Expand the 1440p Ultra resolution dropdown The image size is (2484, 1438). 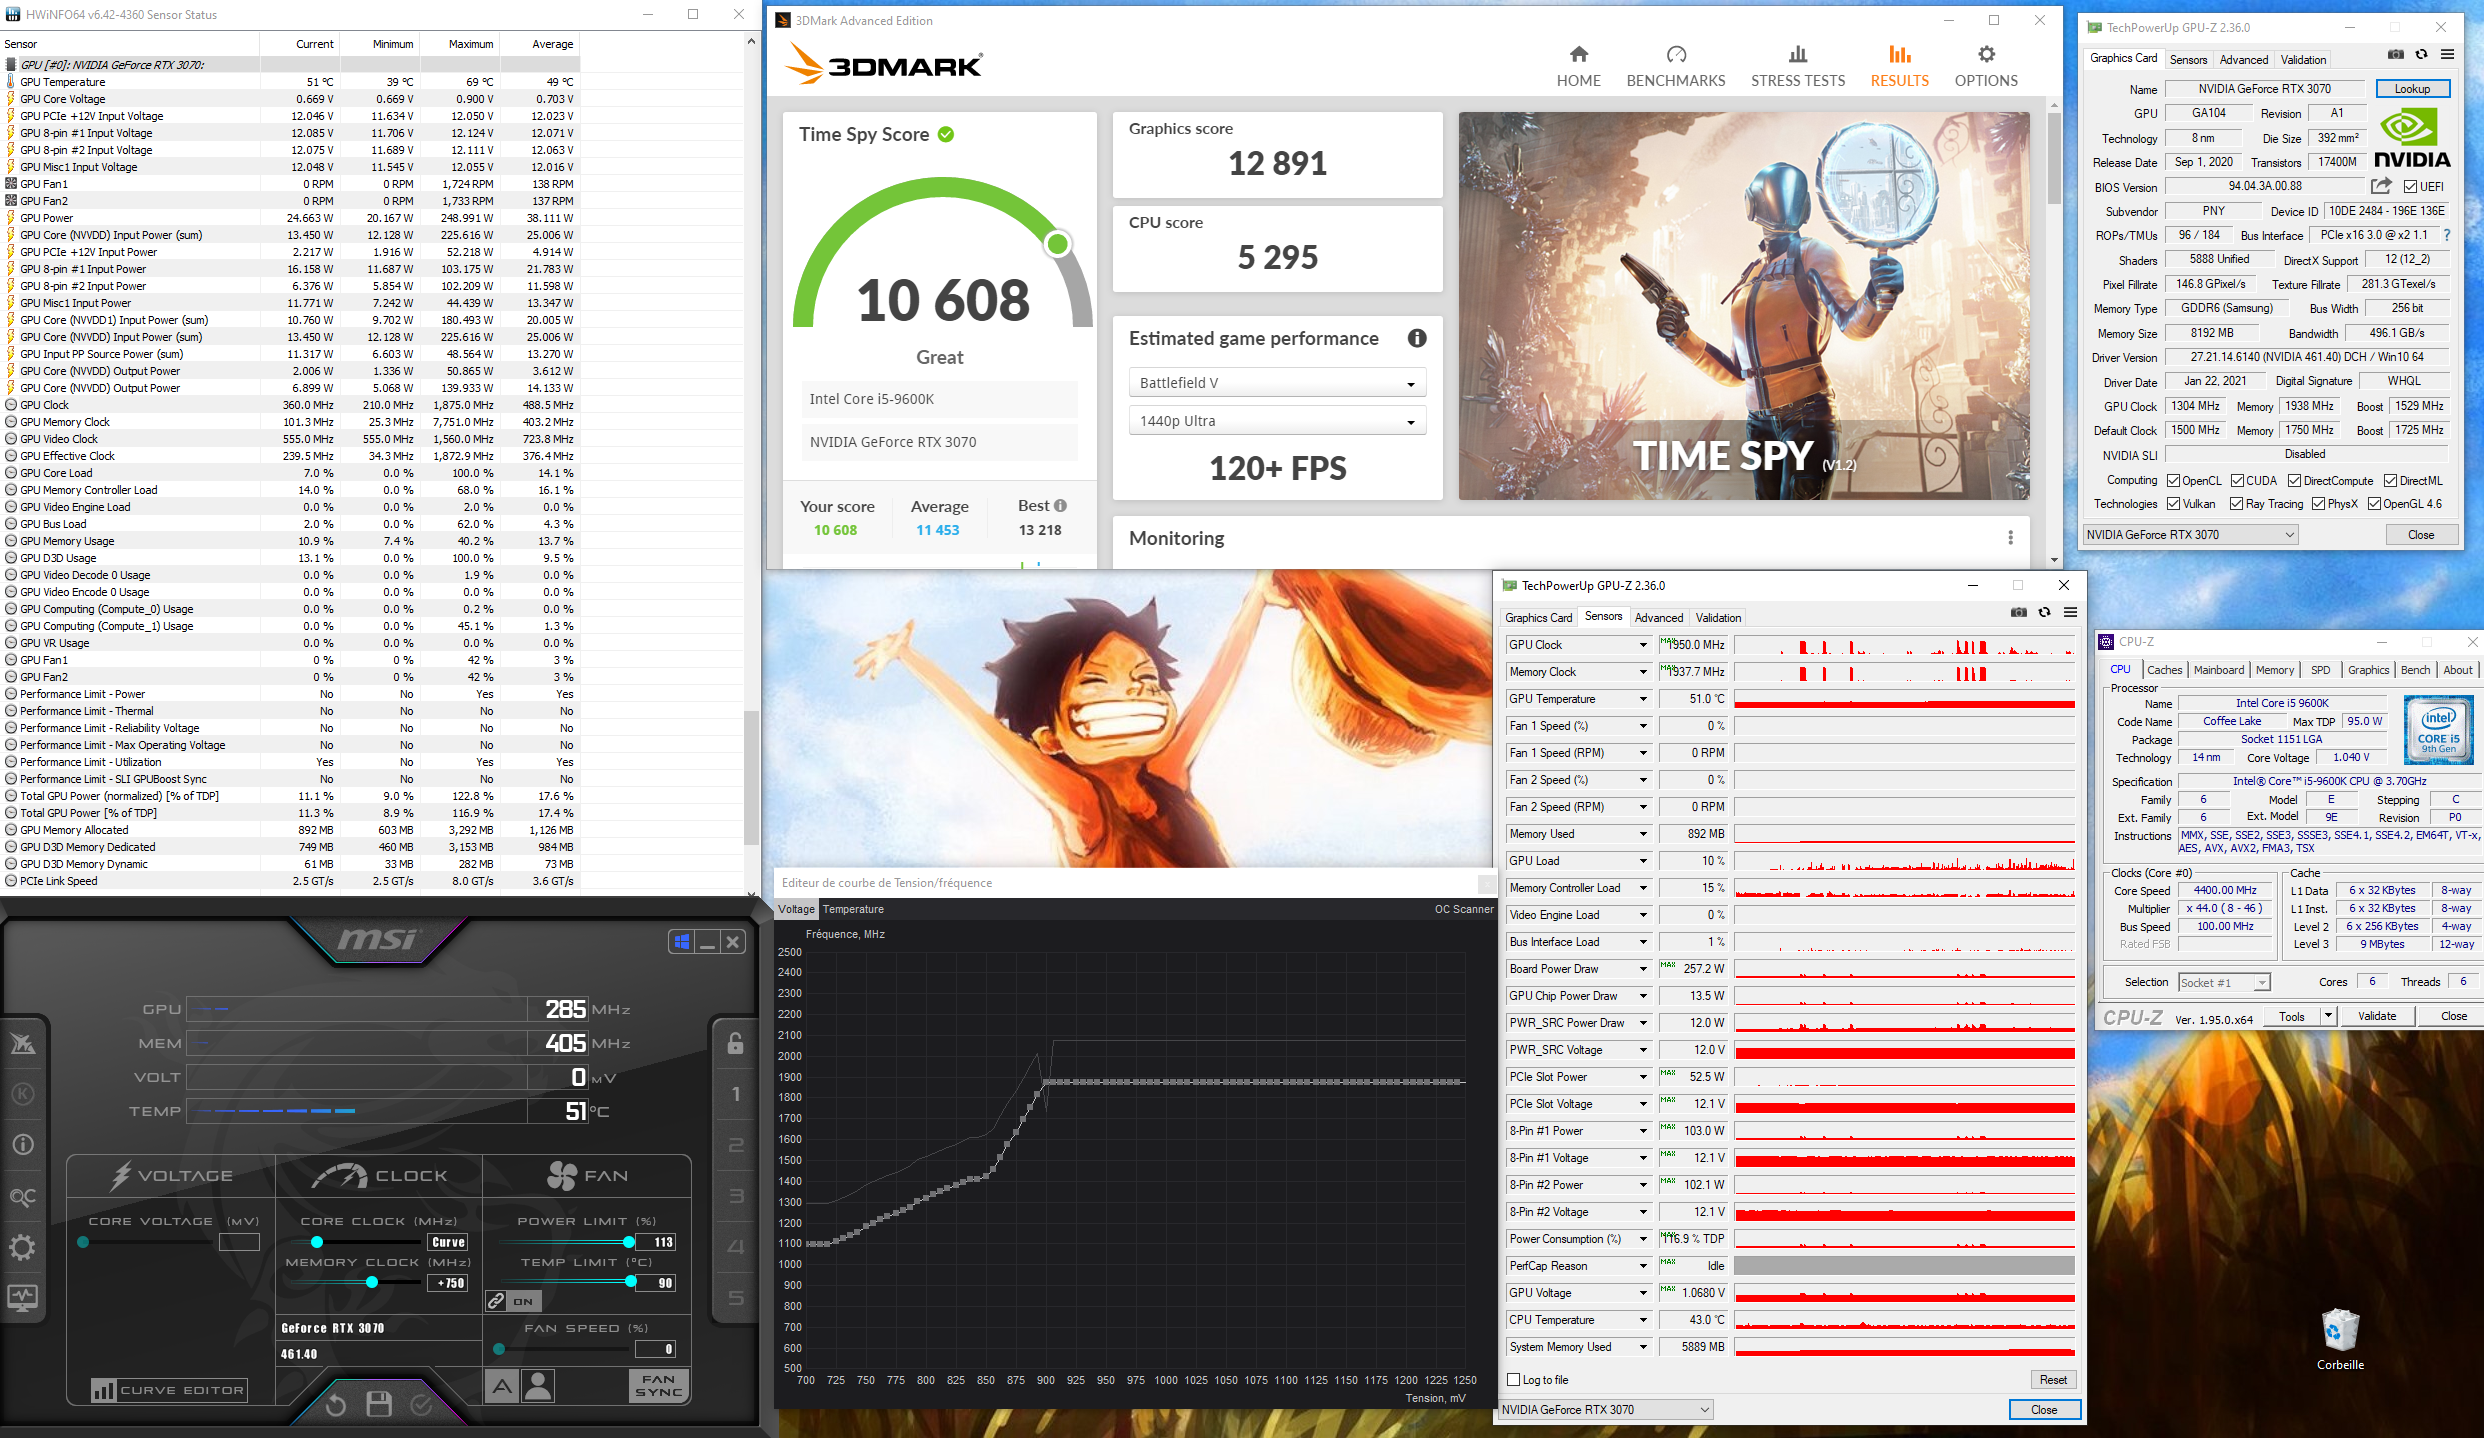coord(1277,421)
